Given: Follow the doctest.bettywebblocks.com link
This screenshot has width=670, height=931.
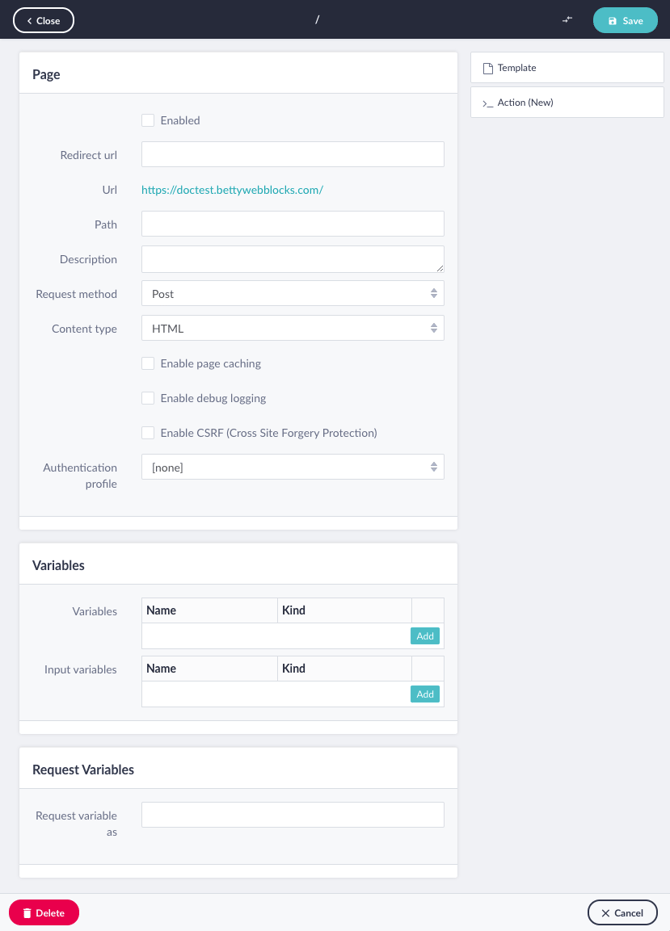Looking at the screenshot, I should [232, 190].
